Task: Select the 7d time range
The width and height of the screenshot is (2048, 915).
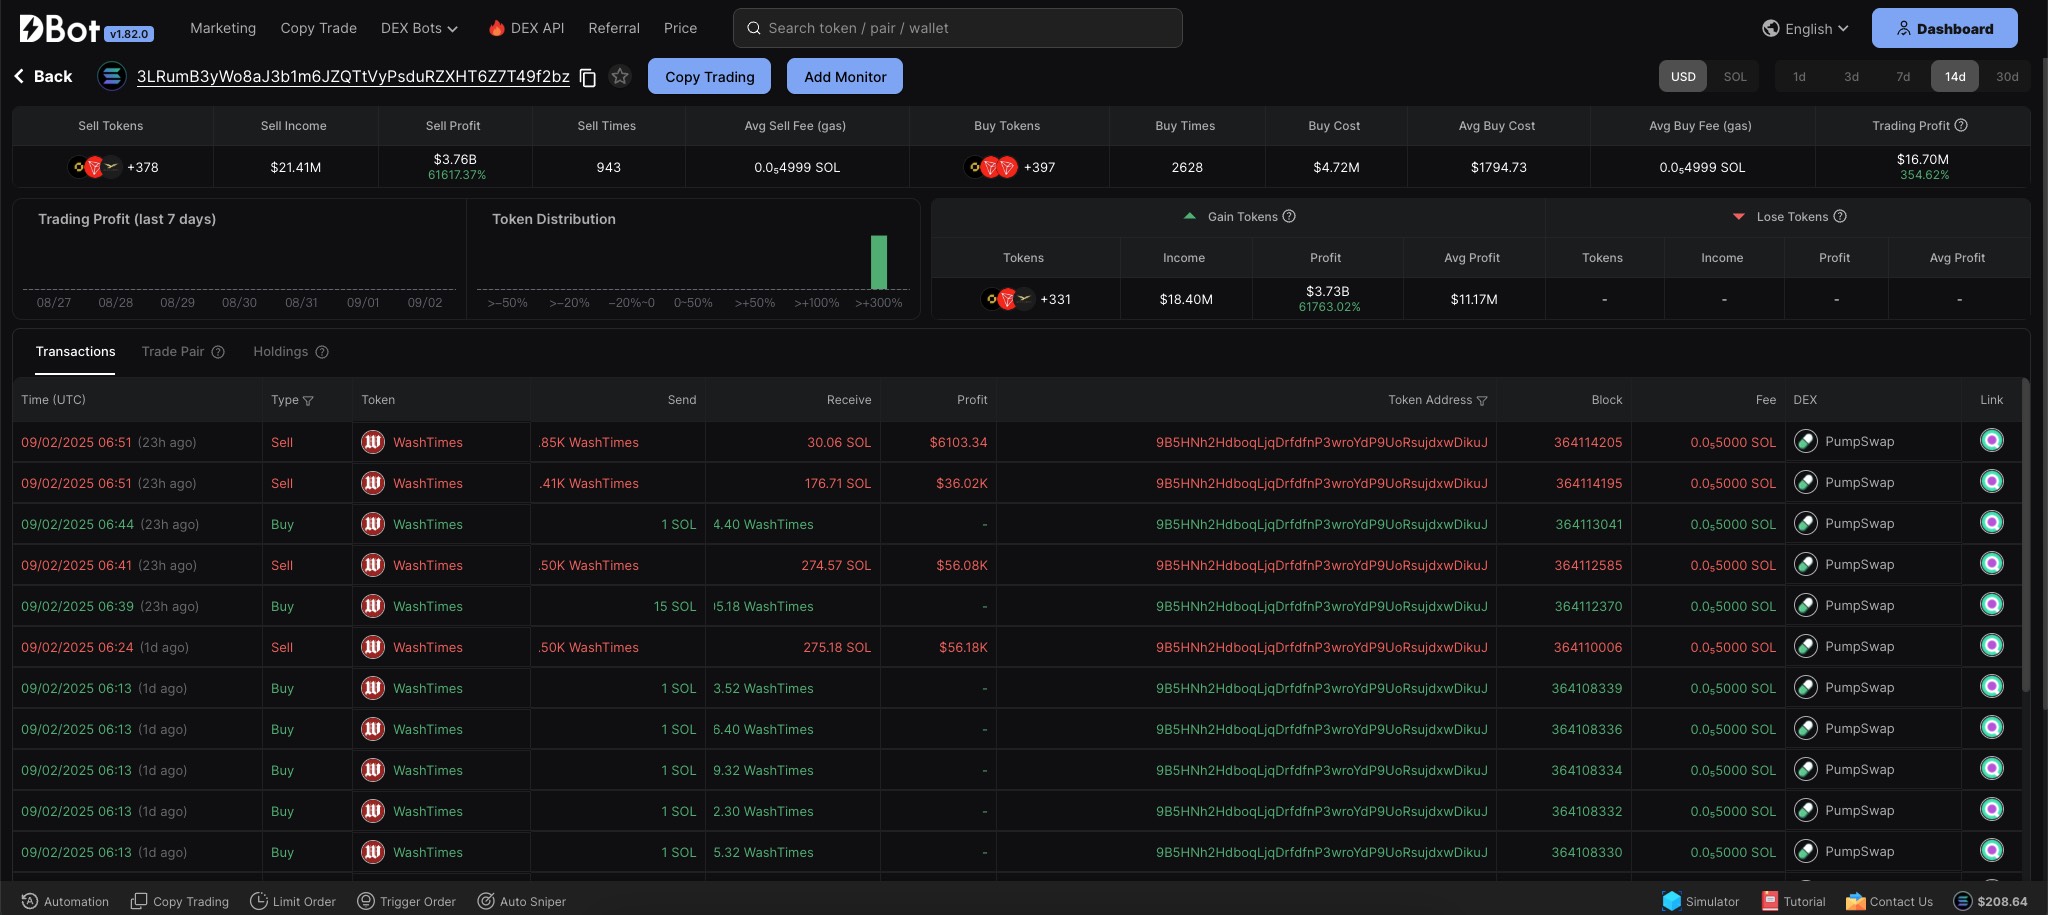Action: [x=1903, y=77]
